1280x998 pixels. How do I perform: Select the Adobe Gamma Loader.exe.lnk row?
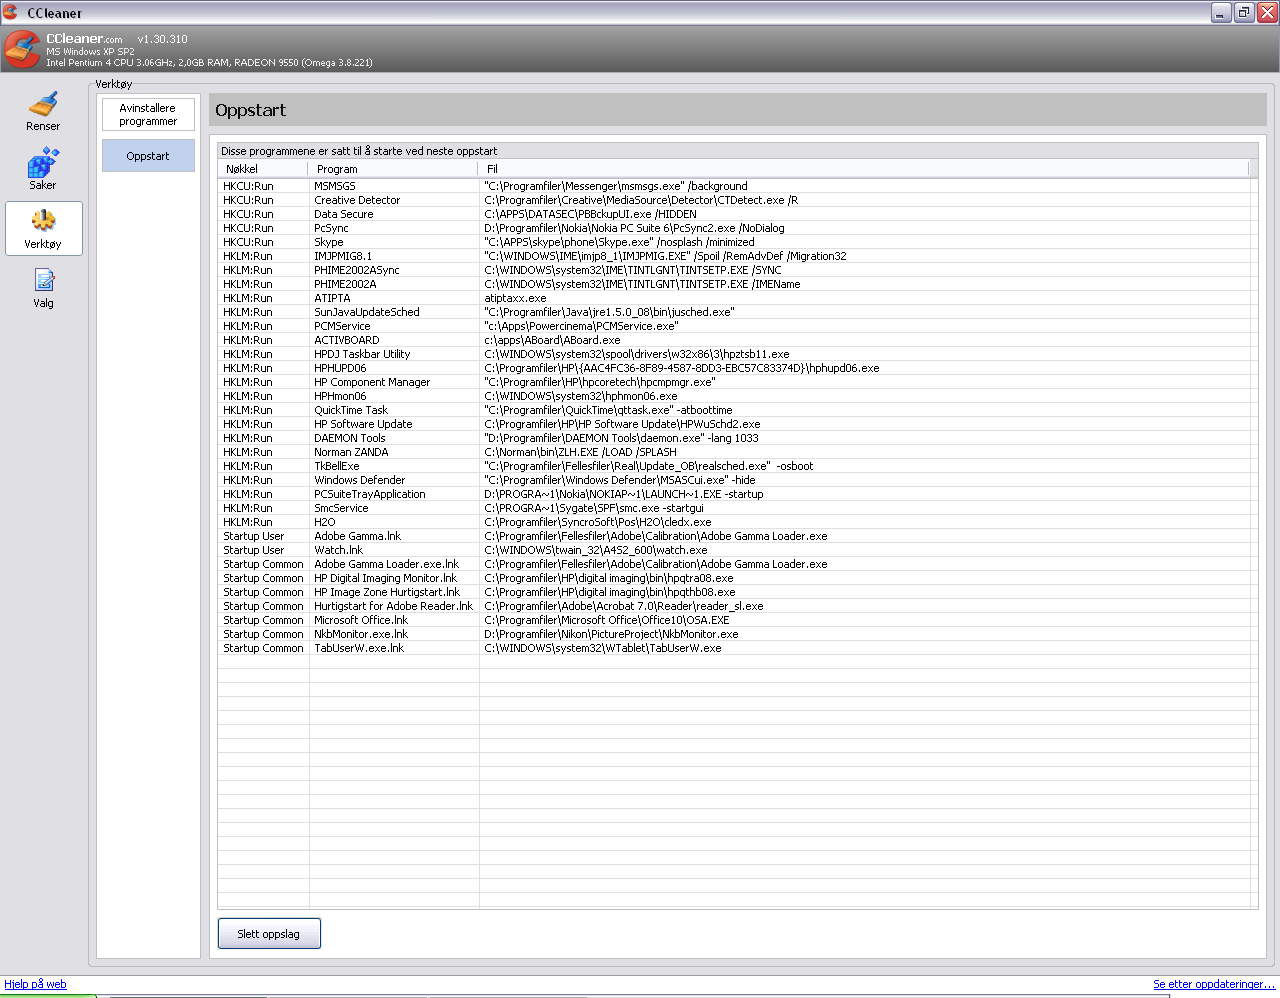[x=737, y=564]
